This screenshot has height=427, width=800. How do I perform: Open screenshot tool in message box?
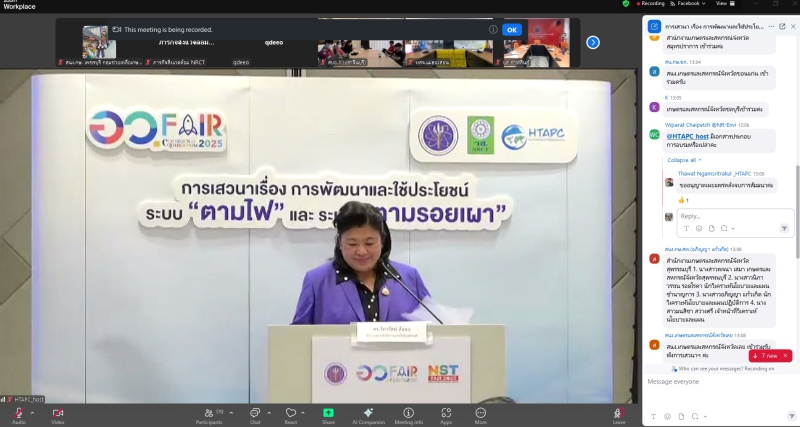point(695,416)
